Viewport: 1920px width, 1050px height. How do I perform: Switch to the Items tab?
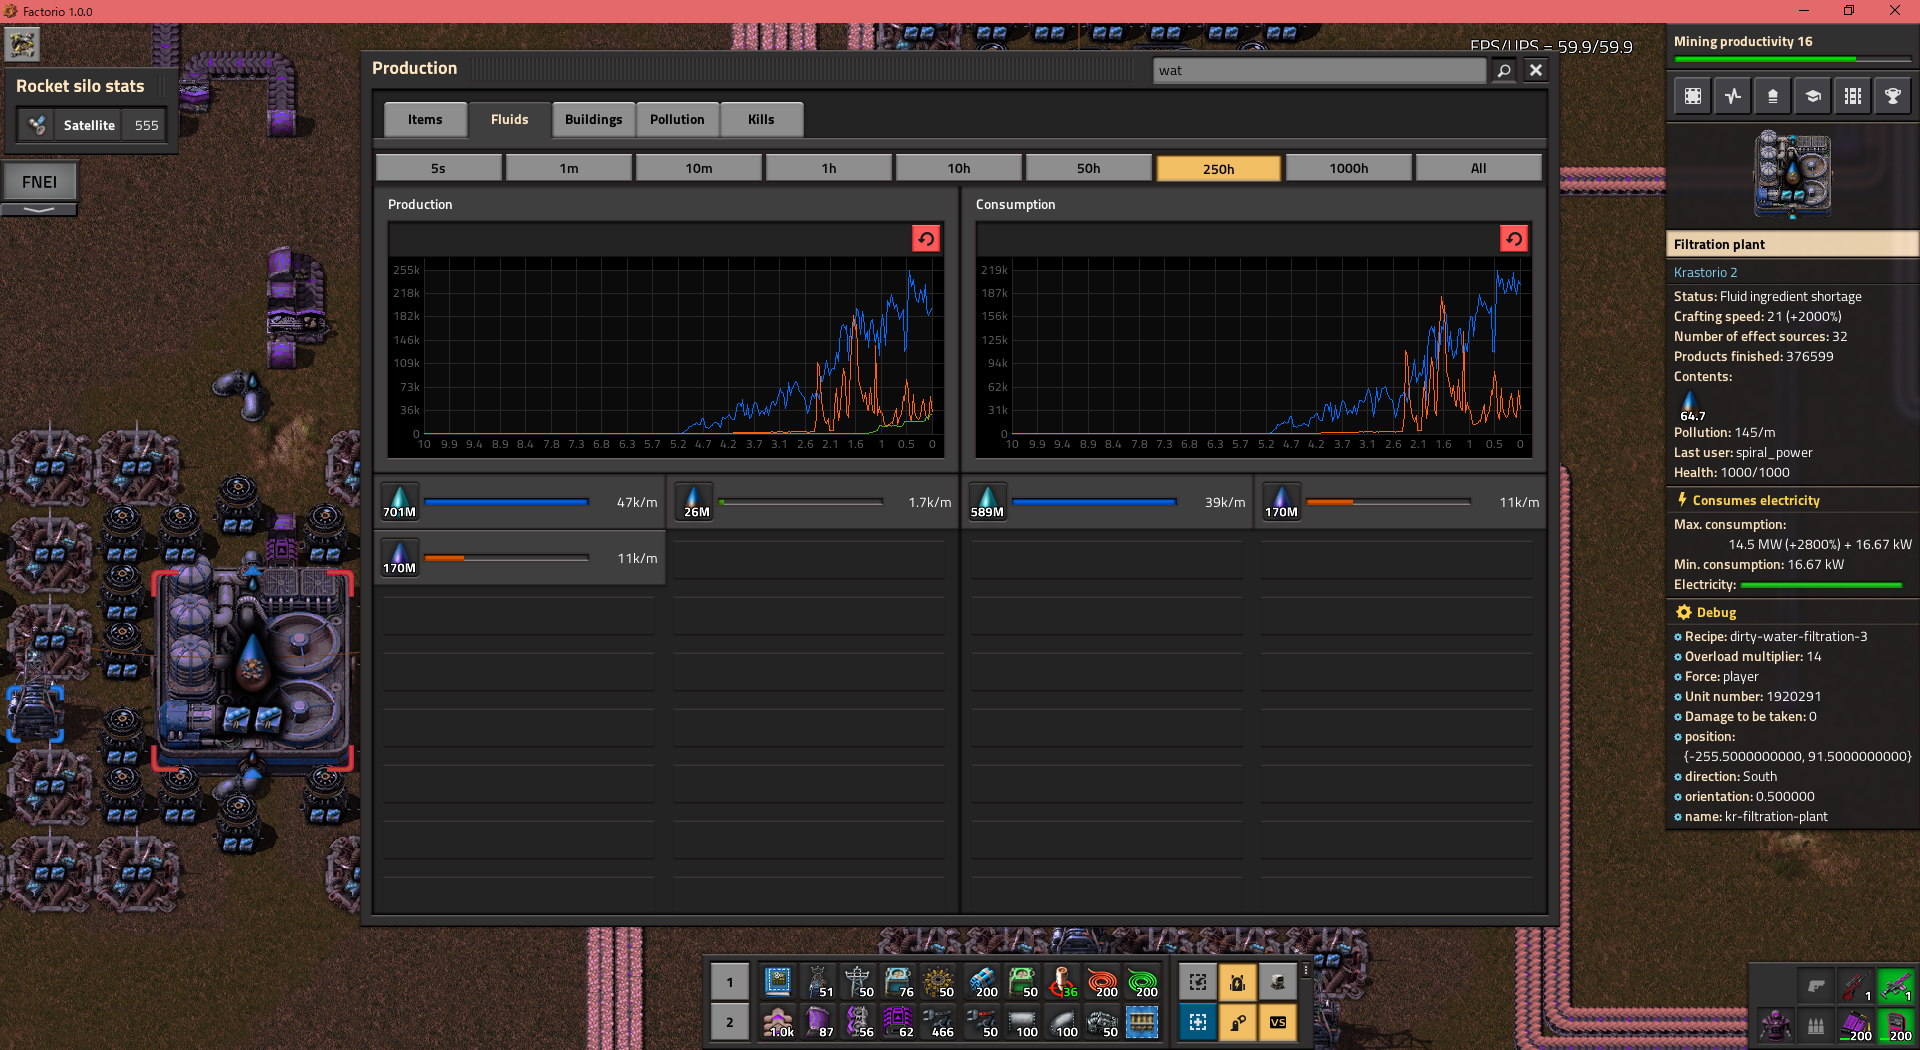pyautogui.click(x=425, y=119)
